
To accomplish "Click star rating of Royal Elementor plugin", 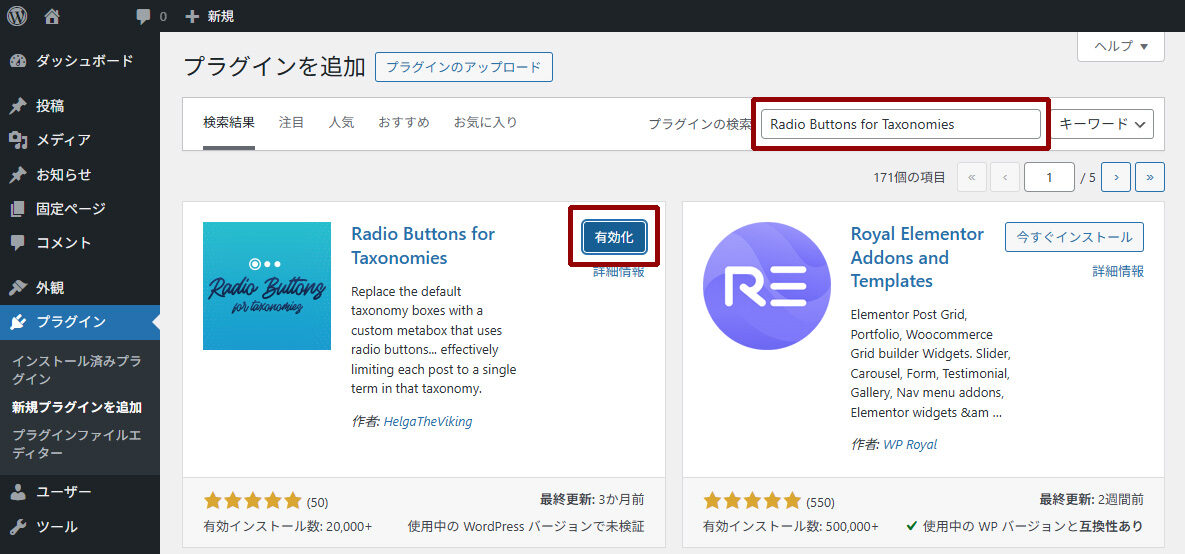I will [752, 501].
